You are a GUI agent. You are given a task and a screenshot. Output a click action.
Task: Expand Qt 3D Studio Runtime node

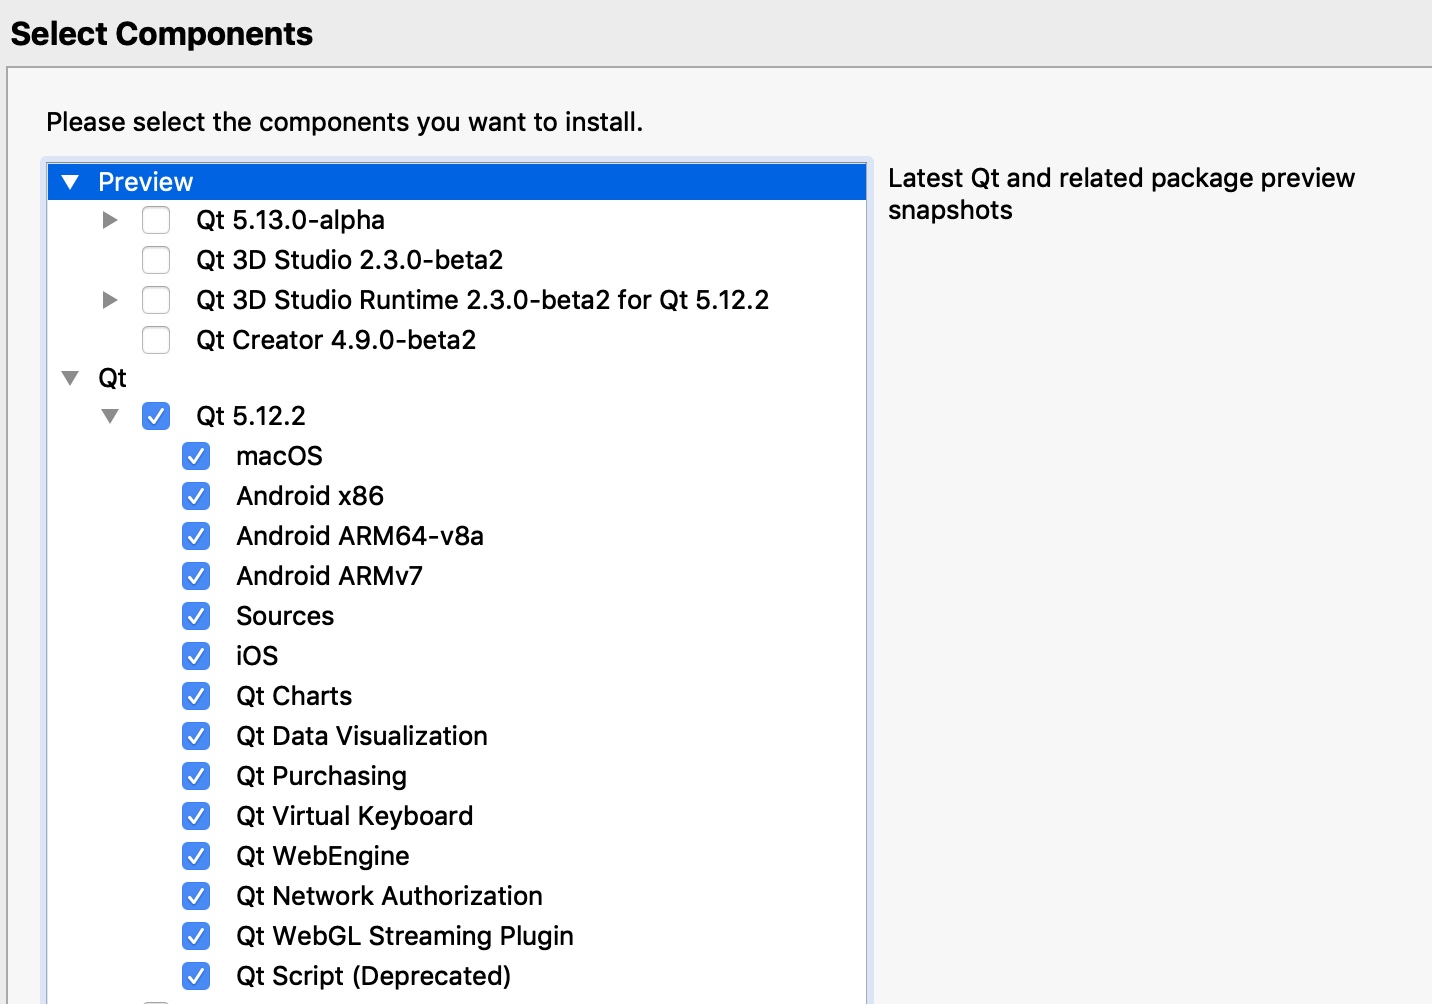(110, 300)
